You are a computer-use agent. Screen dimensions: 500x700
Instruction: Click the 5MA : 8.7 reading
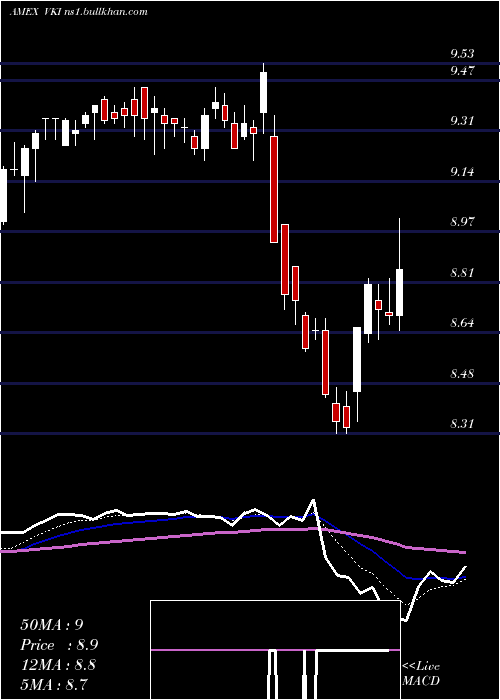coord(54,684)
